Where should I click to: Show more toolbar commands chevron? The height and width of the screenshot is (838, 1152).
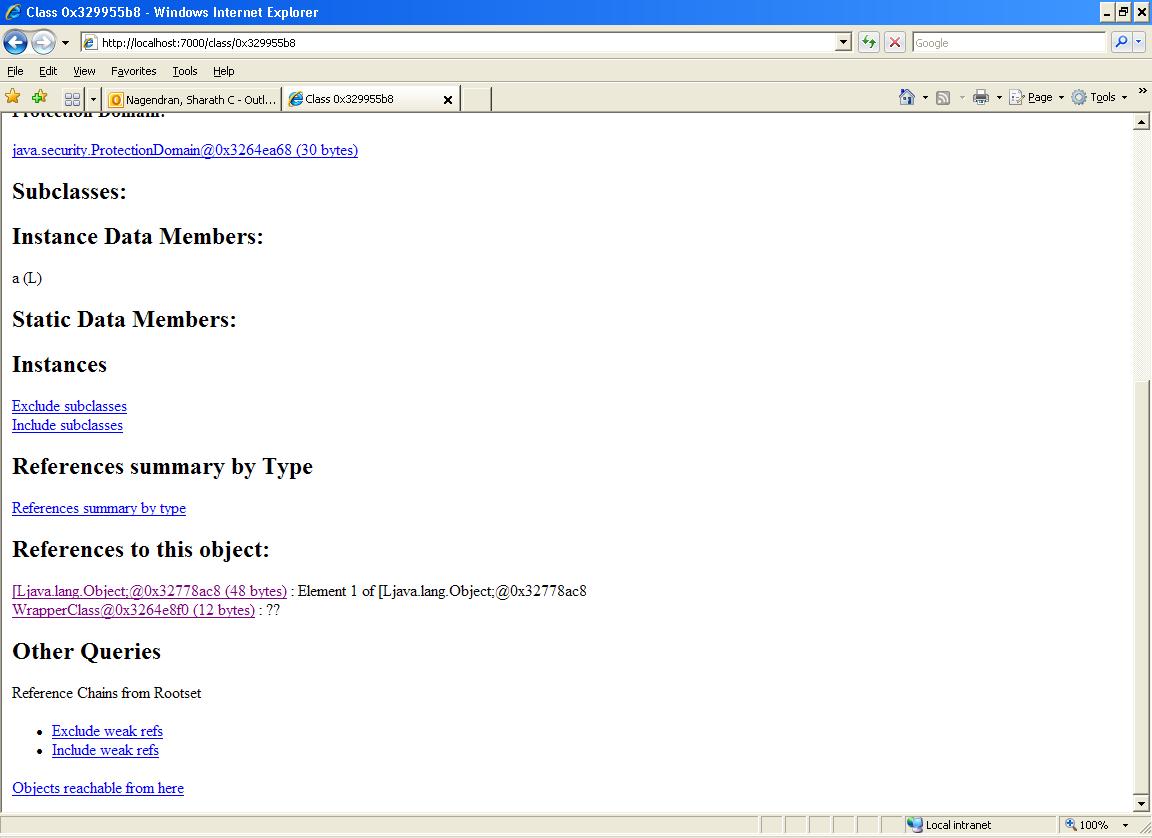tap(1142, 90)
